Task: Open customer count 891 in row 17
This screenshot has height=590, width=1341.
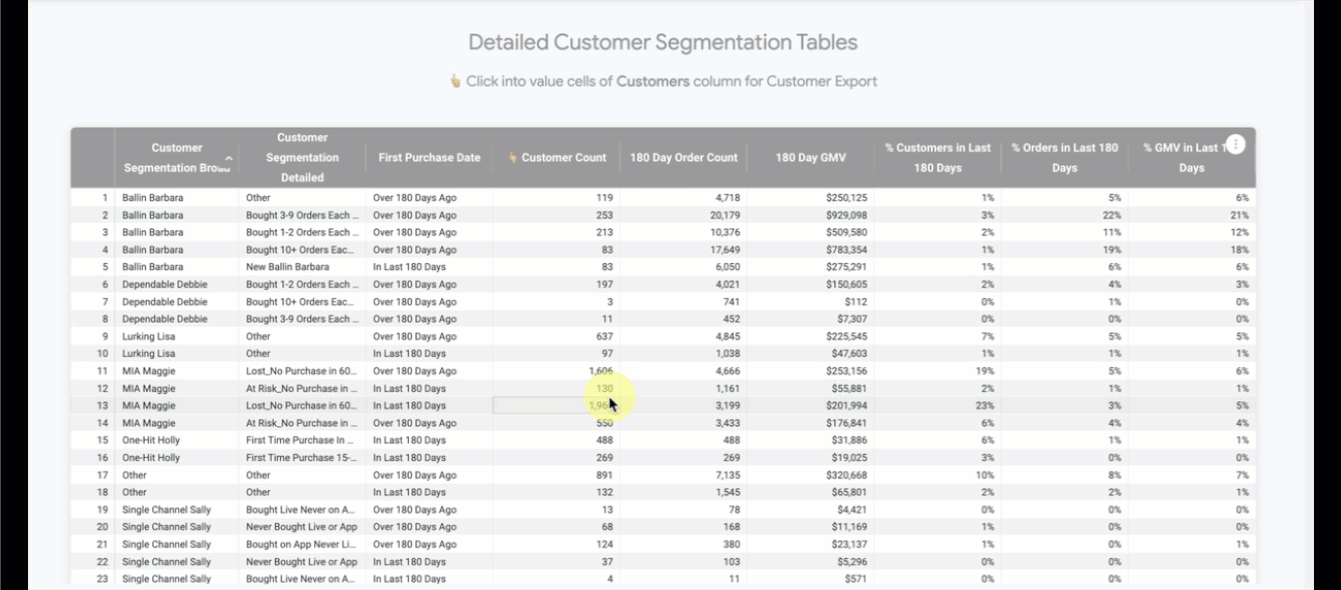Action: coord(603,475)
